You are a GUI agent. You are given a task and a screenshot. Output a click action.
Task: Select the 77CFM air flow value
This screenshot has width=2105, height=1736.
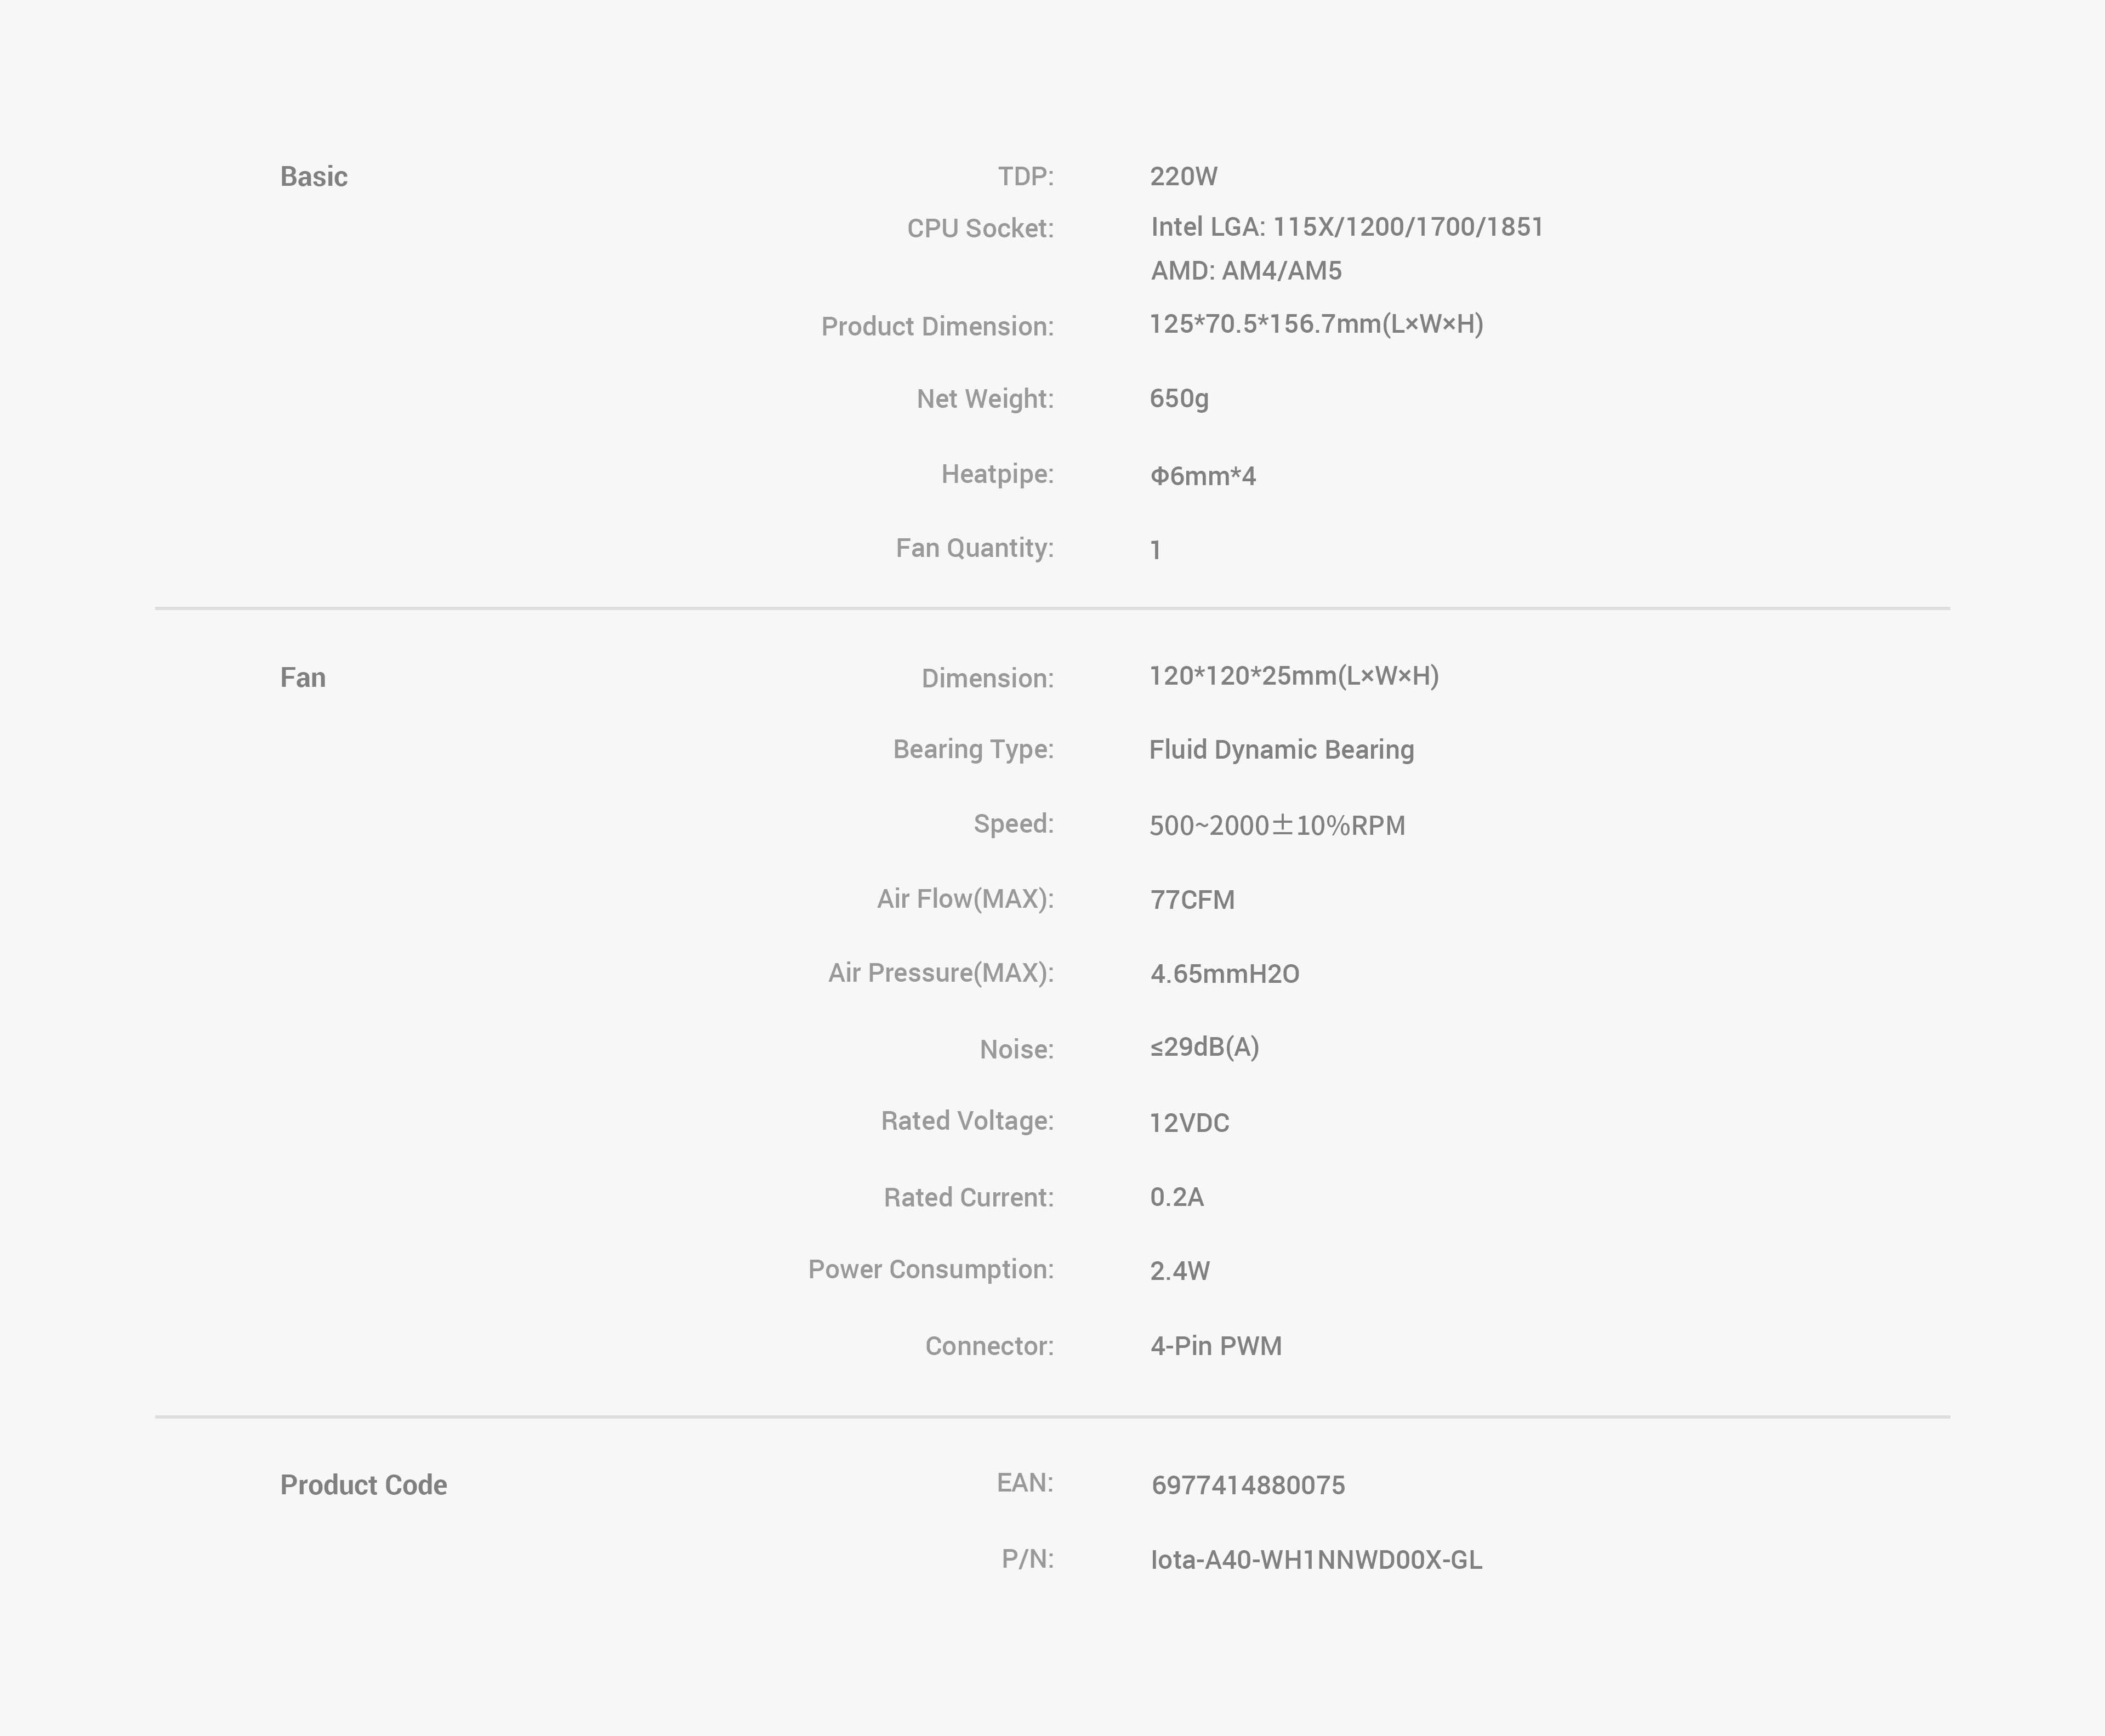[1191, 900]
